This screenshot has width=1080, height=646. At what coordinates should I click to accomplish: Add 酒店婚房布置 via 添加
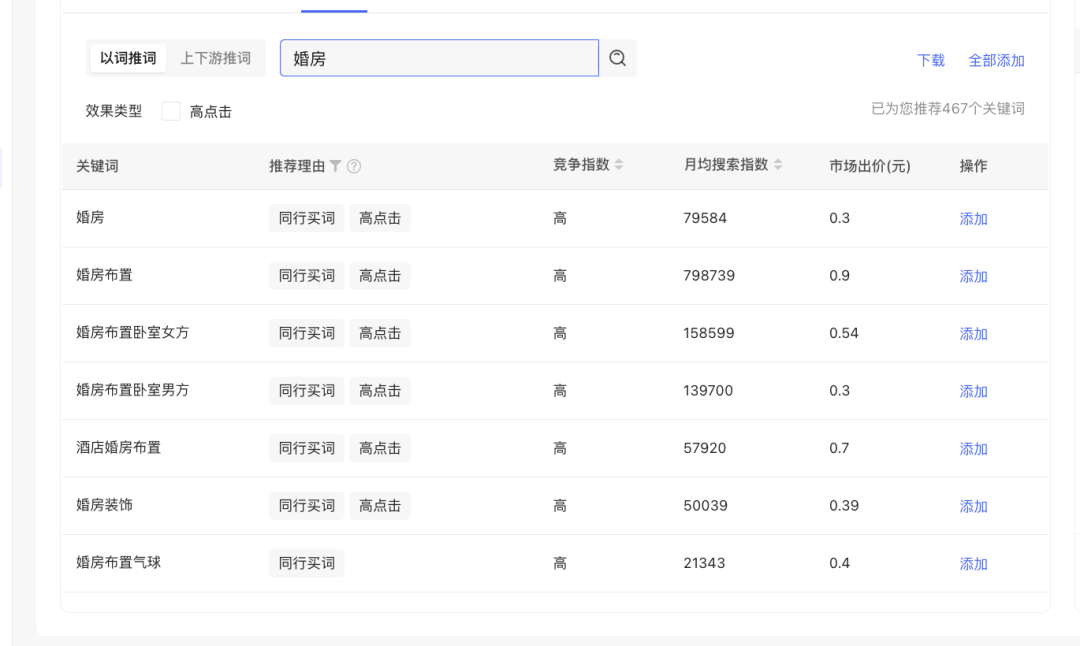coord(973,449)
